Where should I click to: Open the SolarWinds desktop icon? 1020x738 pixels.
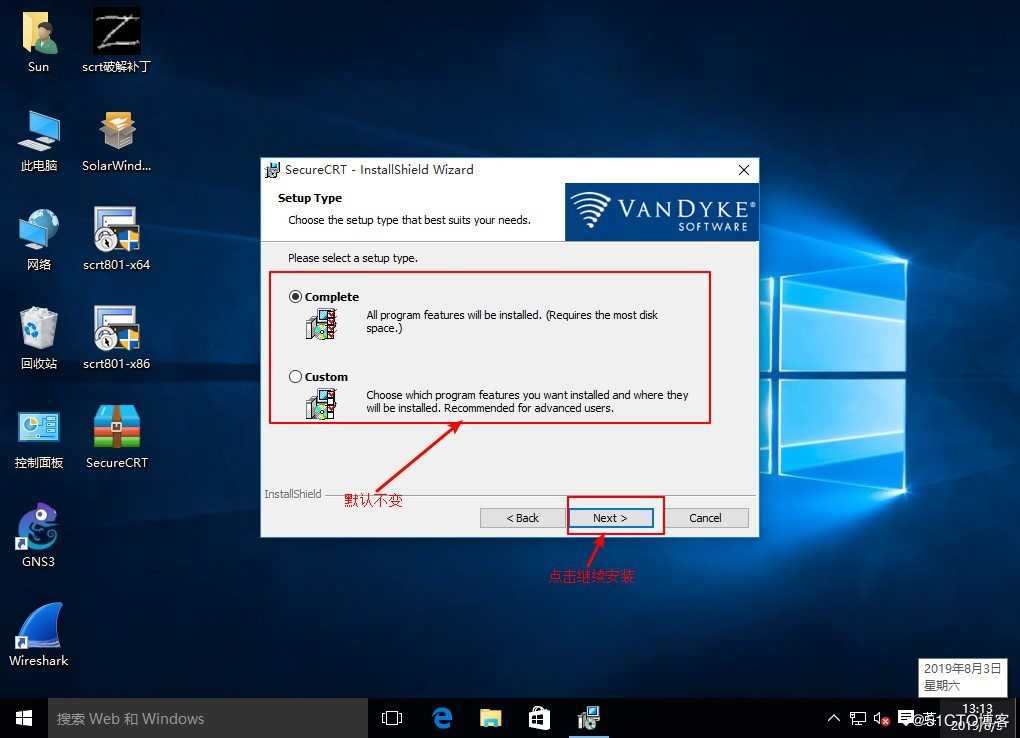tap(116, 141)
